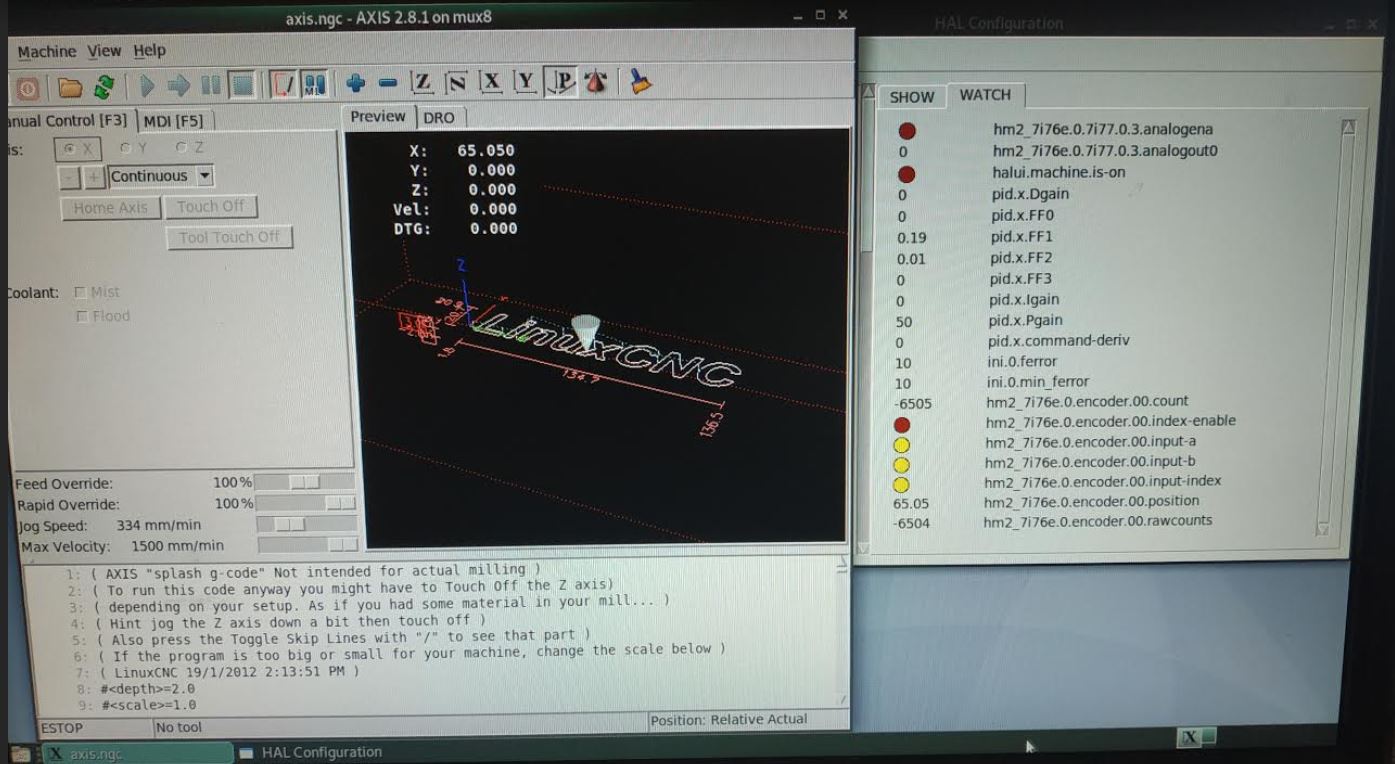1395x764 pixels.
Task: Clear live plot with brush icon
Action: pos(641,82)
